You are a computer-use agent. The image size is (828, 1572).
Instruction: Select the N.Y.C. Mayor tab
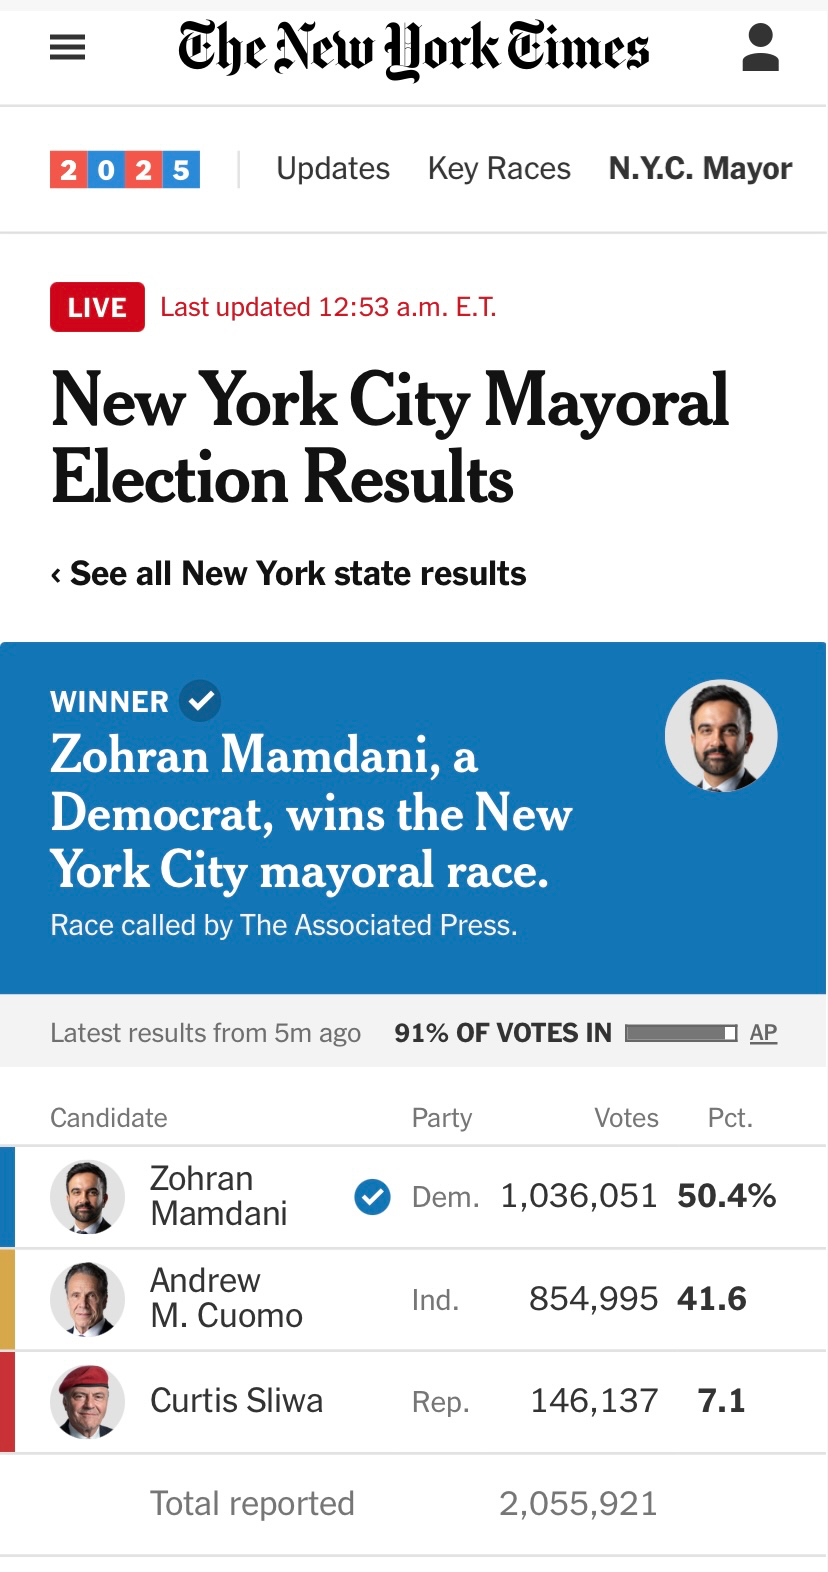700,169
